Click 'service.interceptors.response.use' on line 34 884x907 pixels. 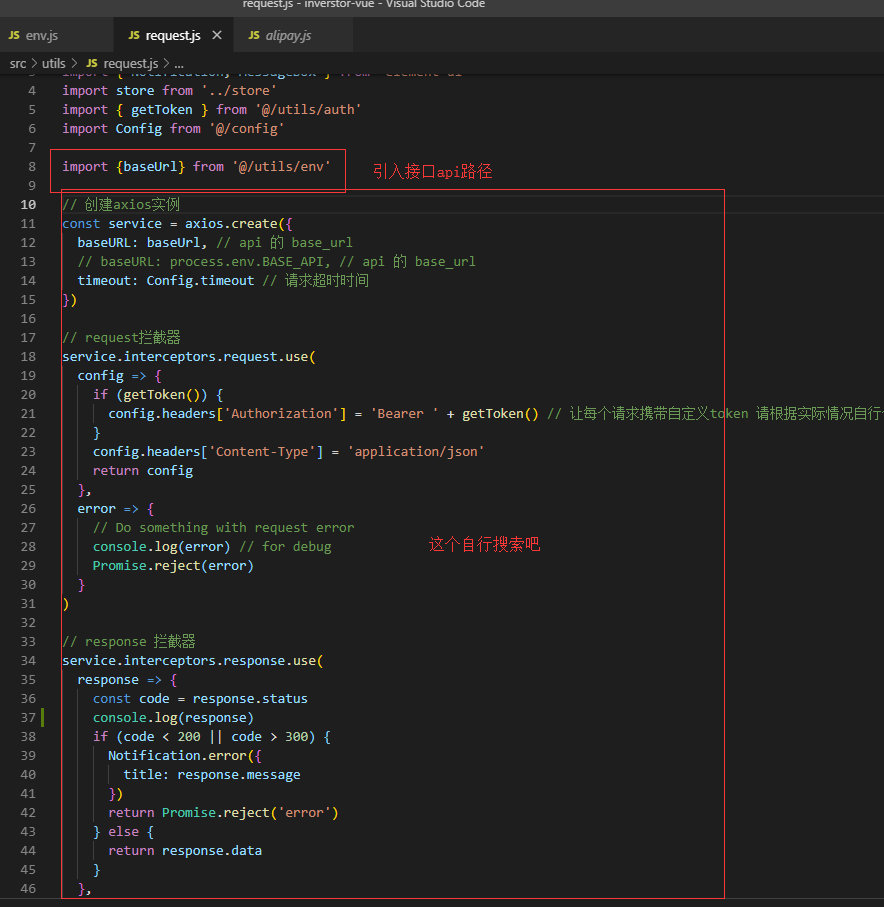tap(189, 661)
